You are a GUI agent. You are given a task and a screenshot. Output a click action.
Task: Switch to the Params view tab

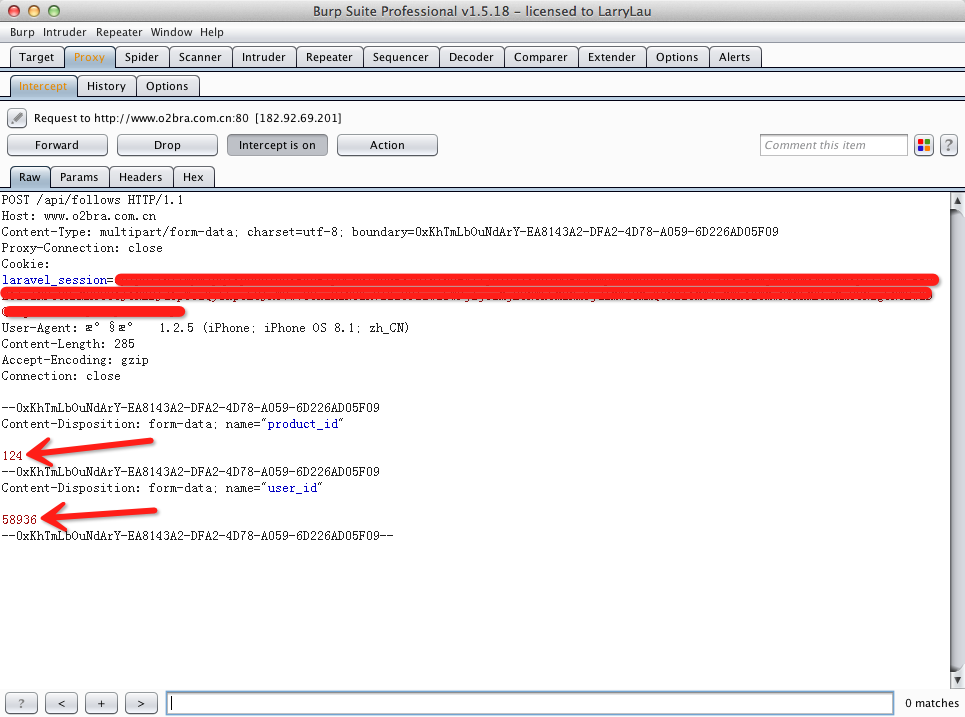[79, 177]
